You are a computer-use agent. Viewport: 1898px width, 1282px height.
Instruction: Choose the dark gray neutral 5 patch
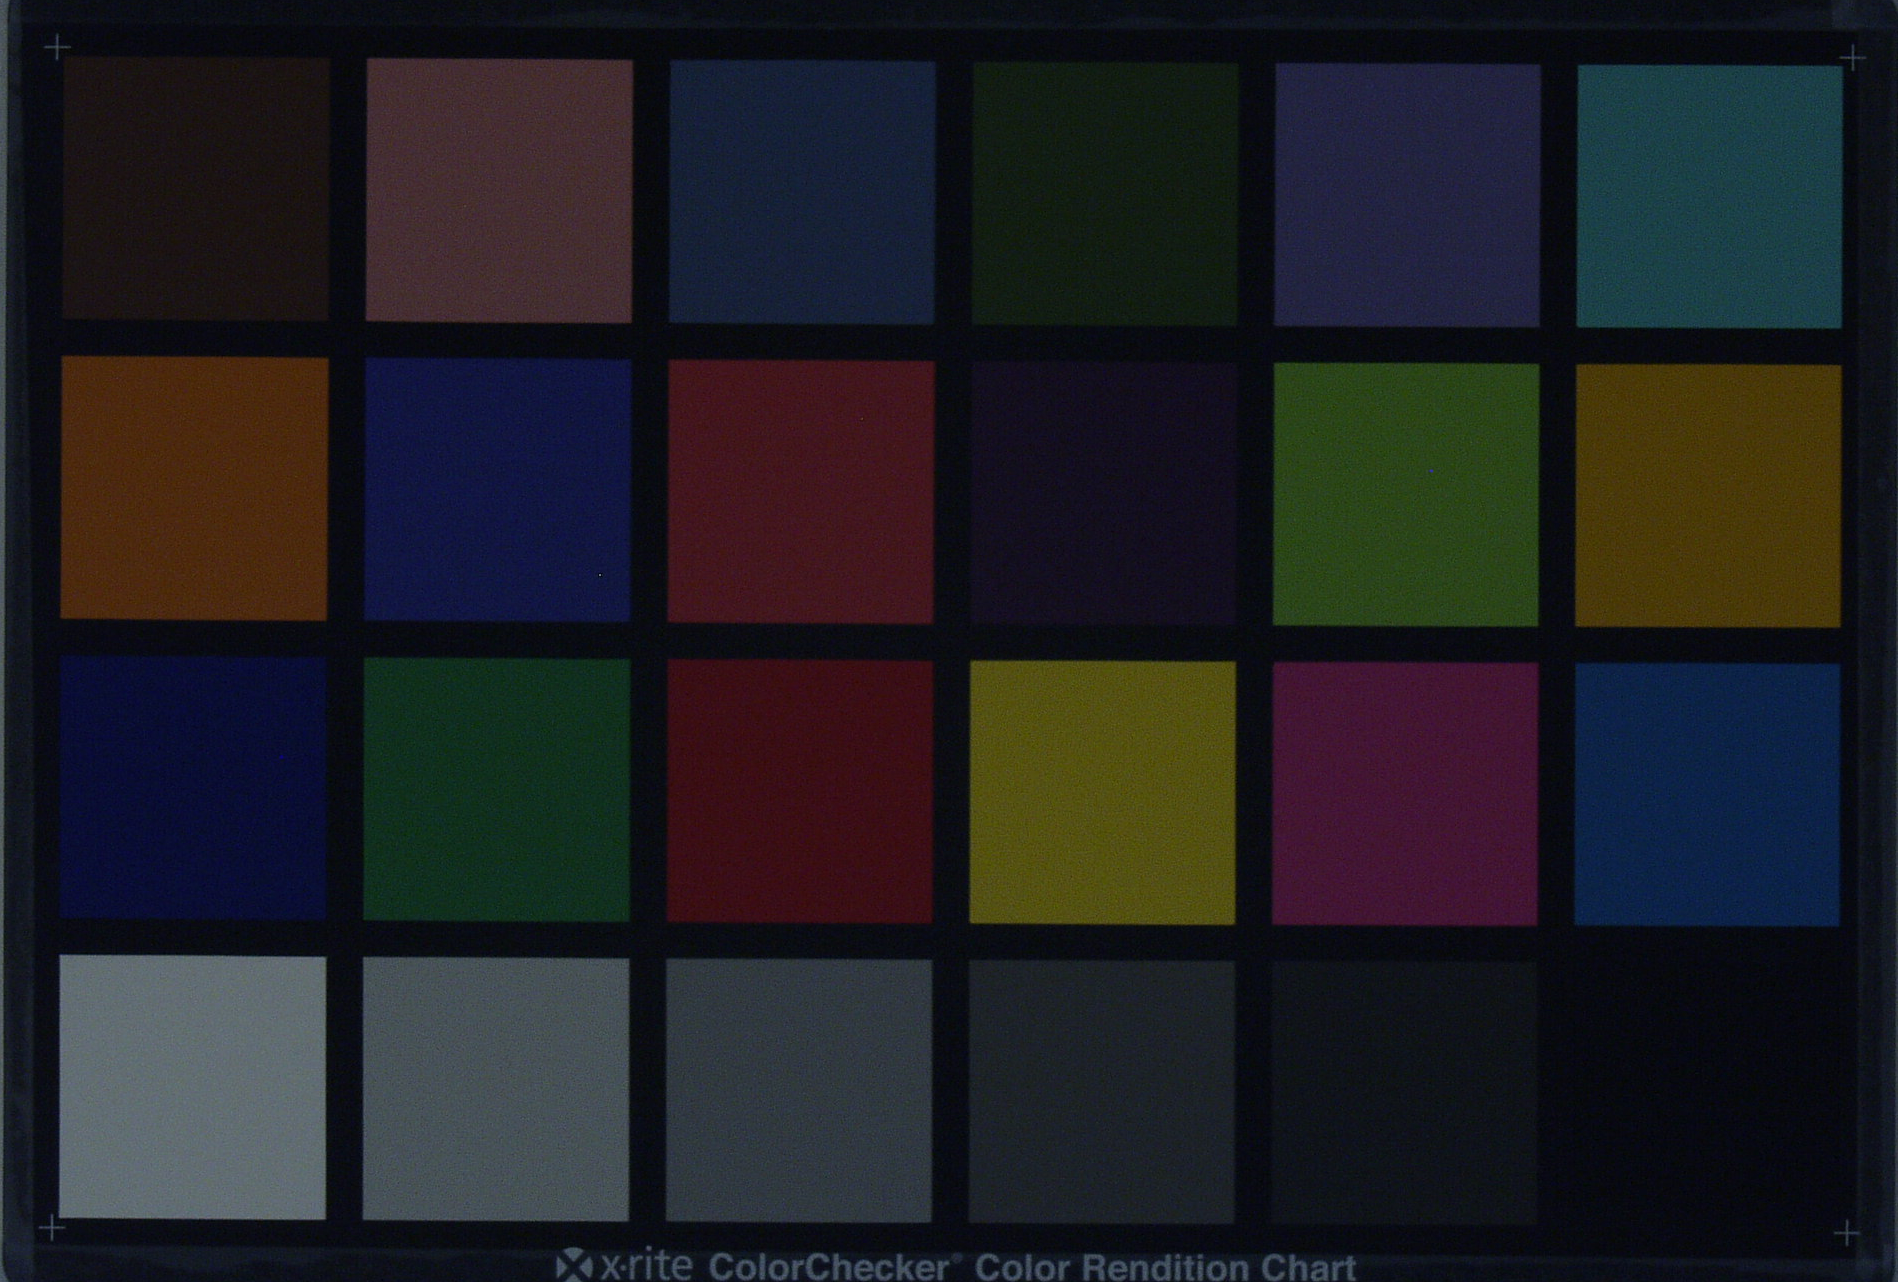point(1102,1092)
